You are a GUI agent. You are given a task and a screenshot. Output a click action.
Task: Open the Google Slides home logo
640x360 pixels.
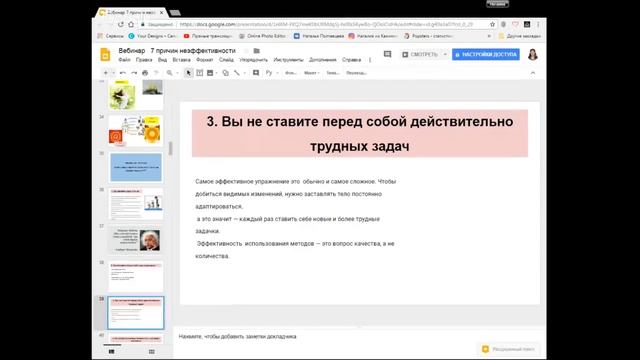pyautogui.click(x=105, y=55)
